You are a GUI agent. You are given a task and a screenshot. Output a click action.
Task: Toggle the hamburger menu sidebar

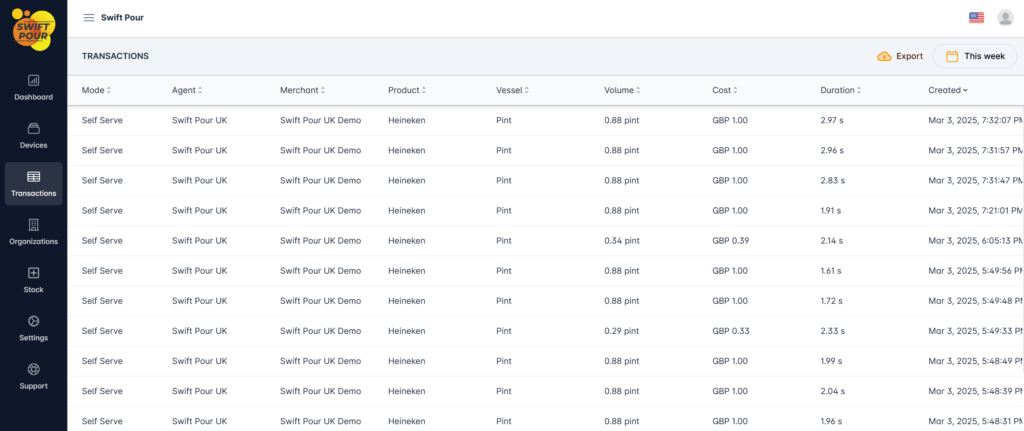89,18
